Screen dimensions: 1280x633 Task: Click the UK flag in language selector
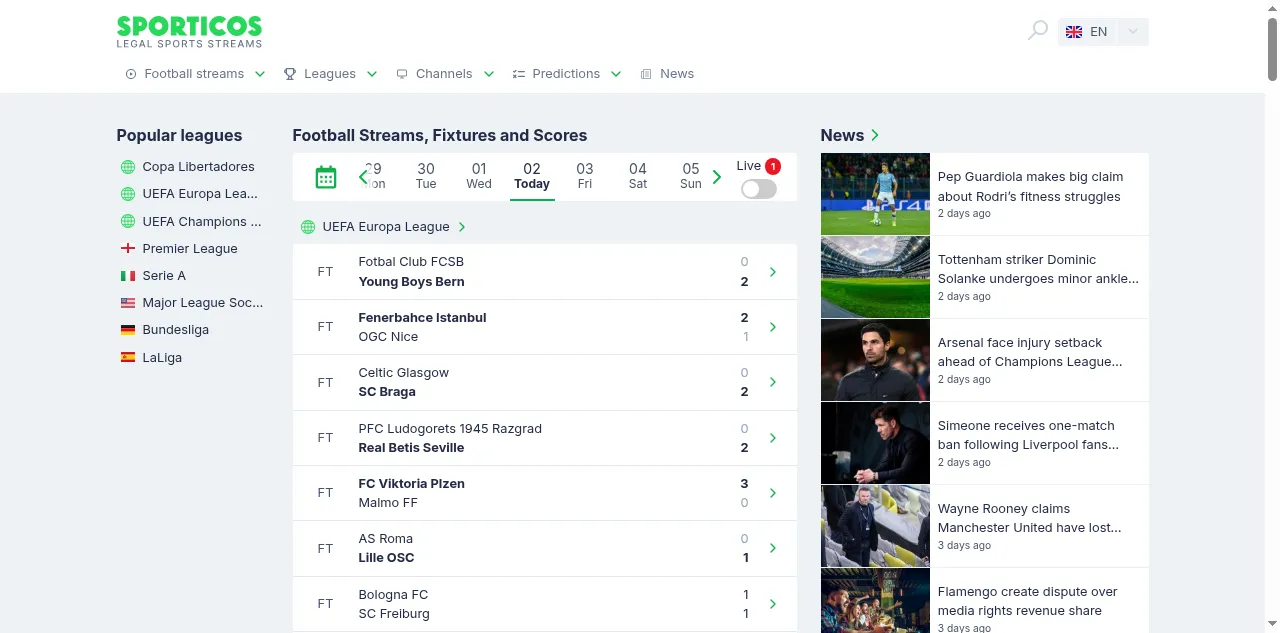(1074, 32)
